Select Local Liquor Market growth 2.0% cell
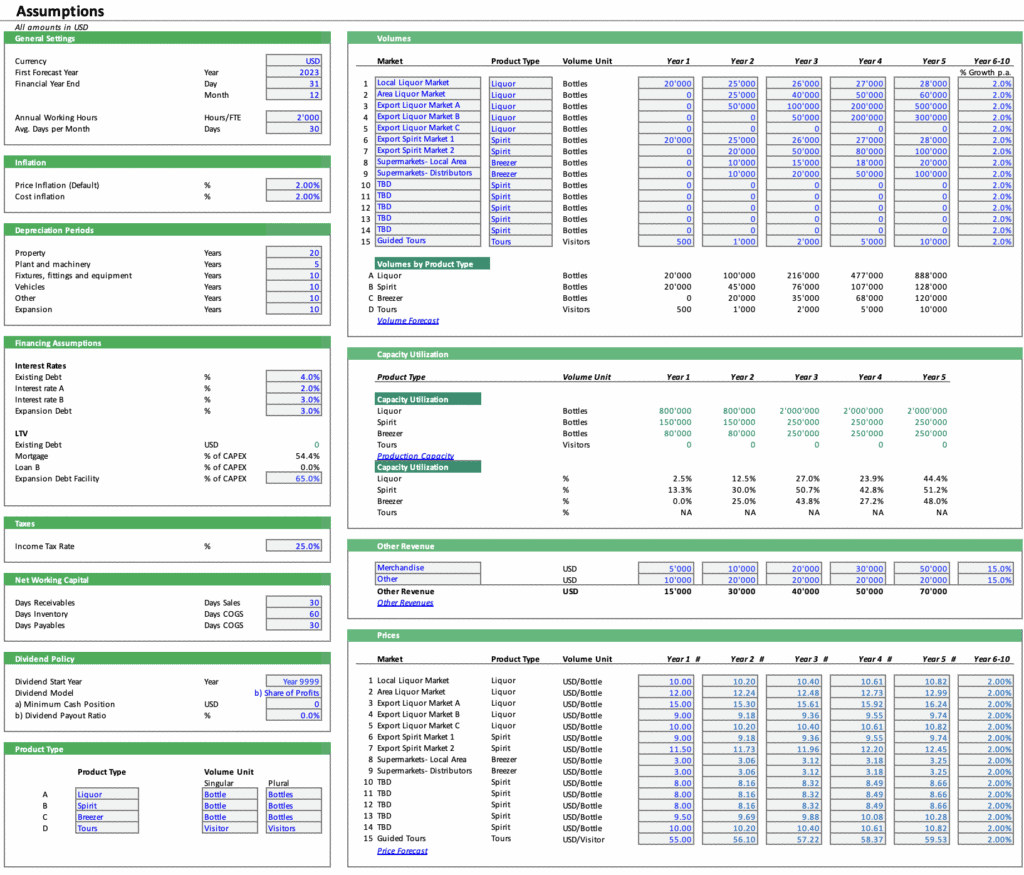Viewport: 1024px width, 875px height. pos(985,84)
